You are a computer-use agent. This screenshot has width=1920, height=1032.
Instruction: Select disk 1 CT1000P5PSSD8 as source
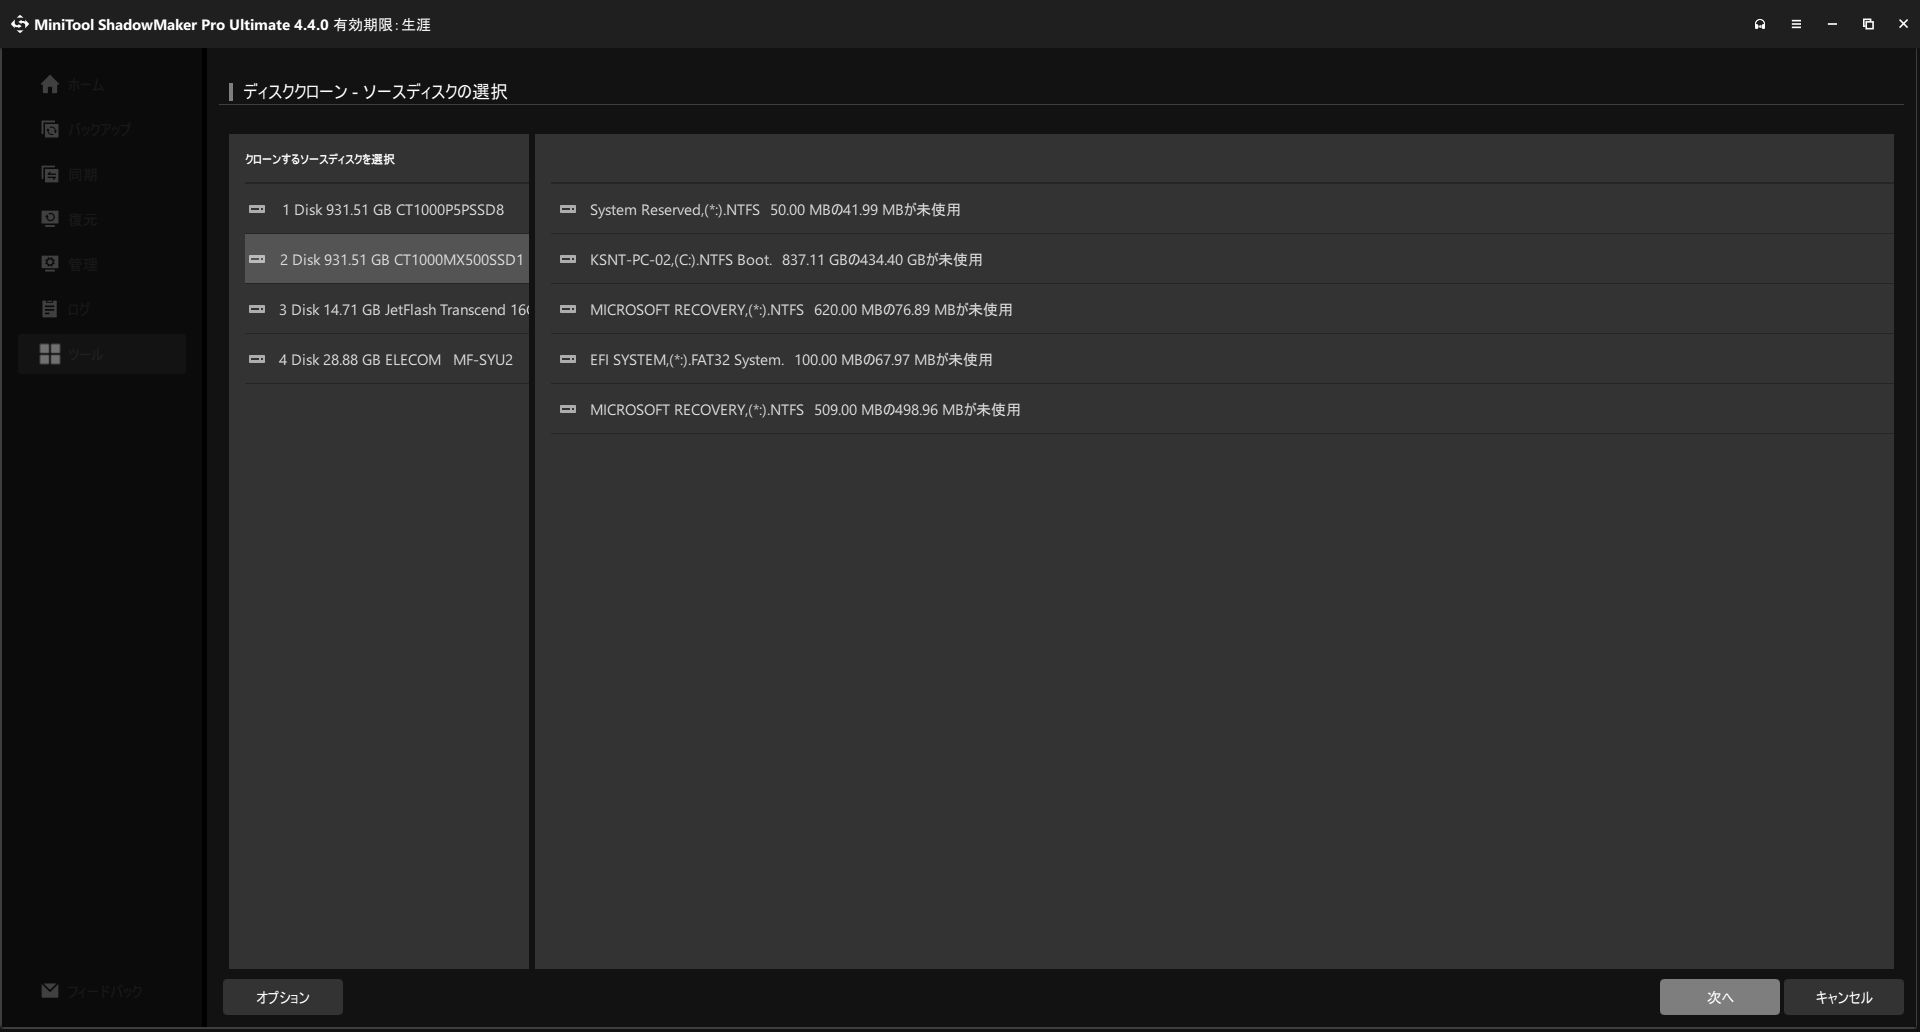[386, 210]
